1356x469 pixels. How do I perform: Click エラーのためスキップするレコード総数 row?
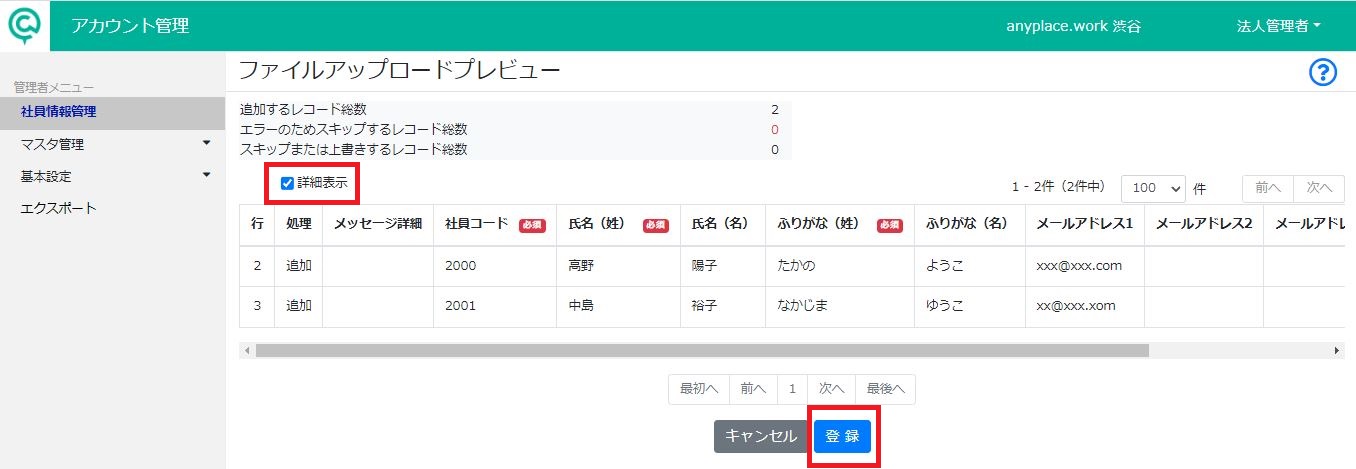pos(515,129)
